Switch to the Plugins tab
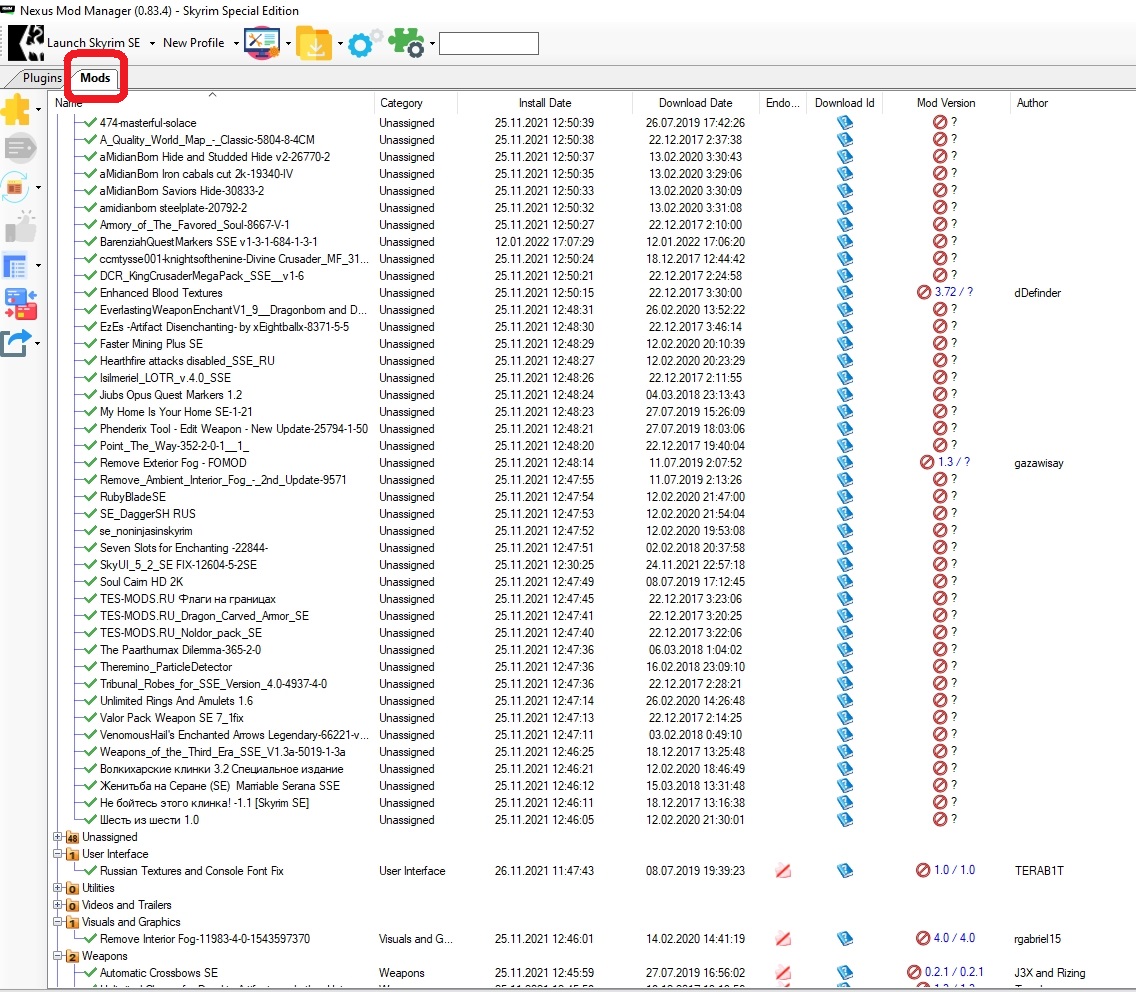This screenshot has width=1136, height=992. [42, 78]
